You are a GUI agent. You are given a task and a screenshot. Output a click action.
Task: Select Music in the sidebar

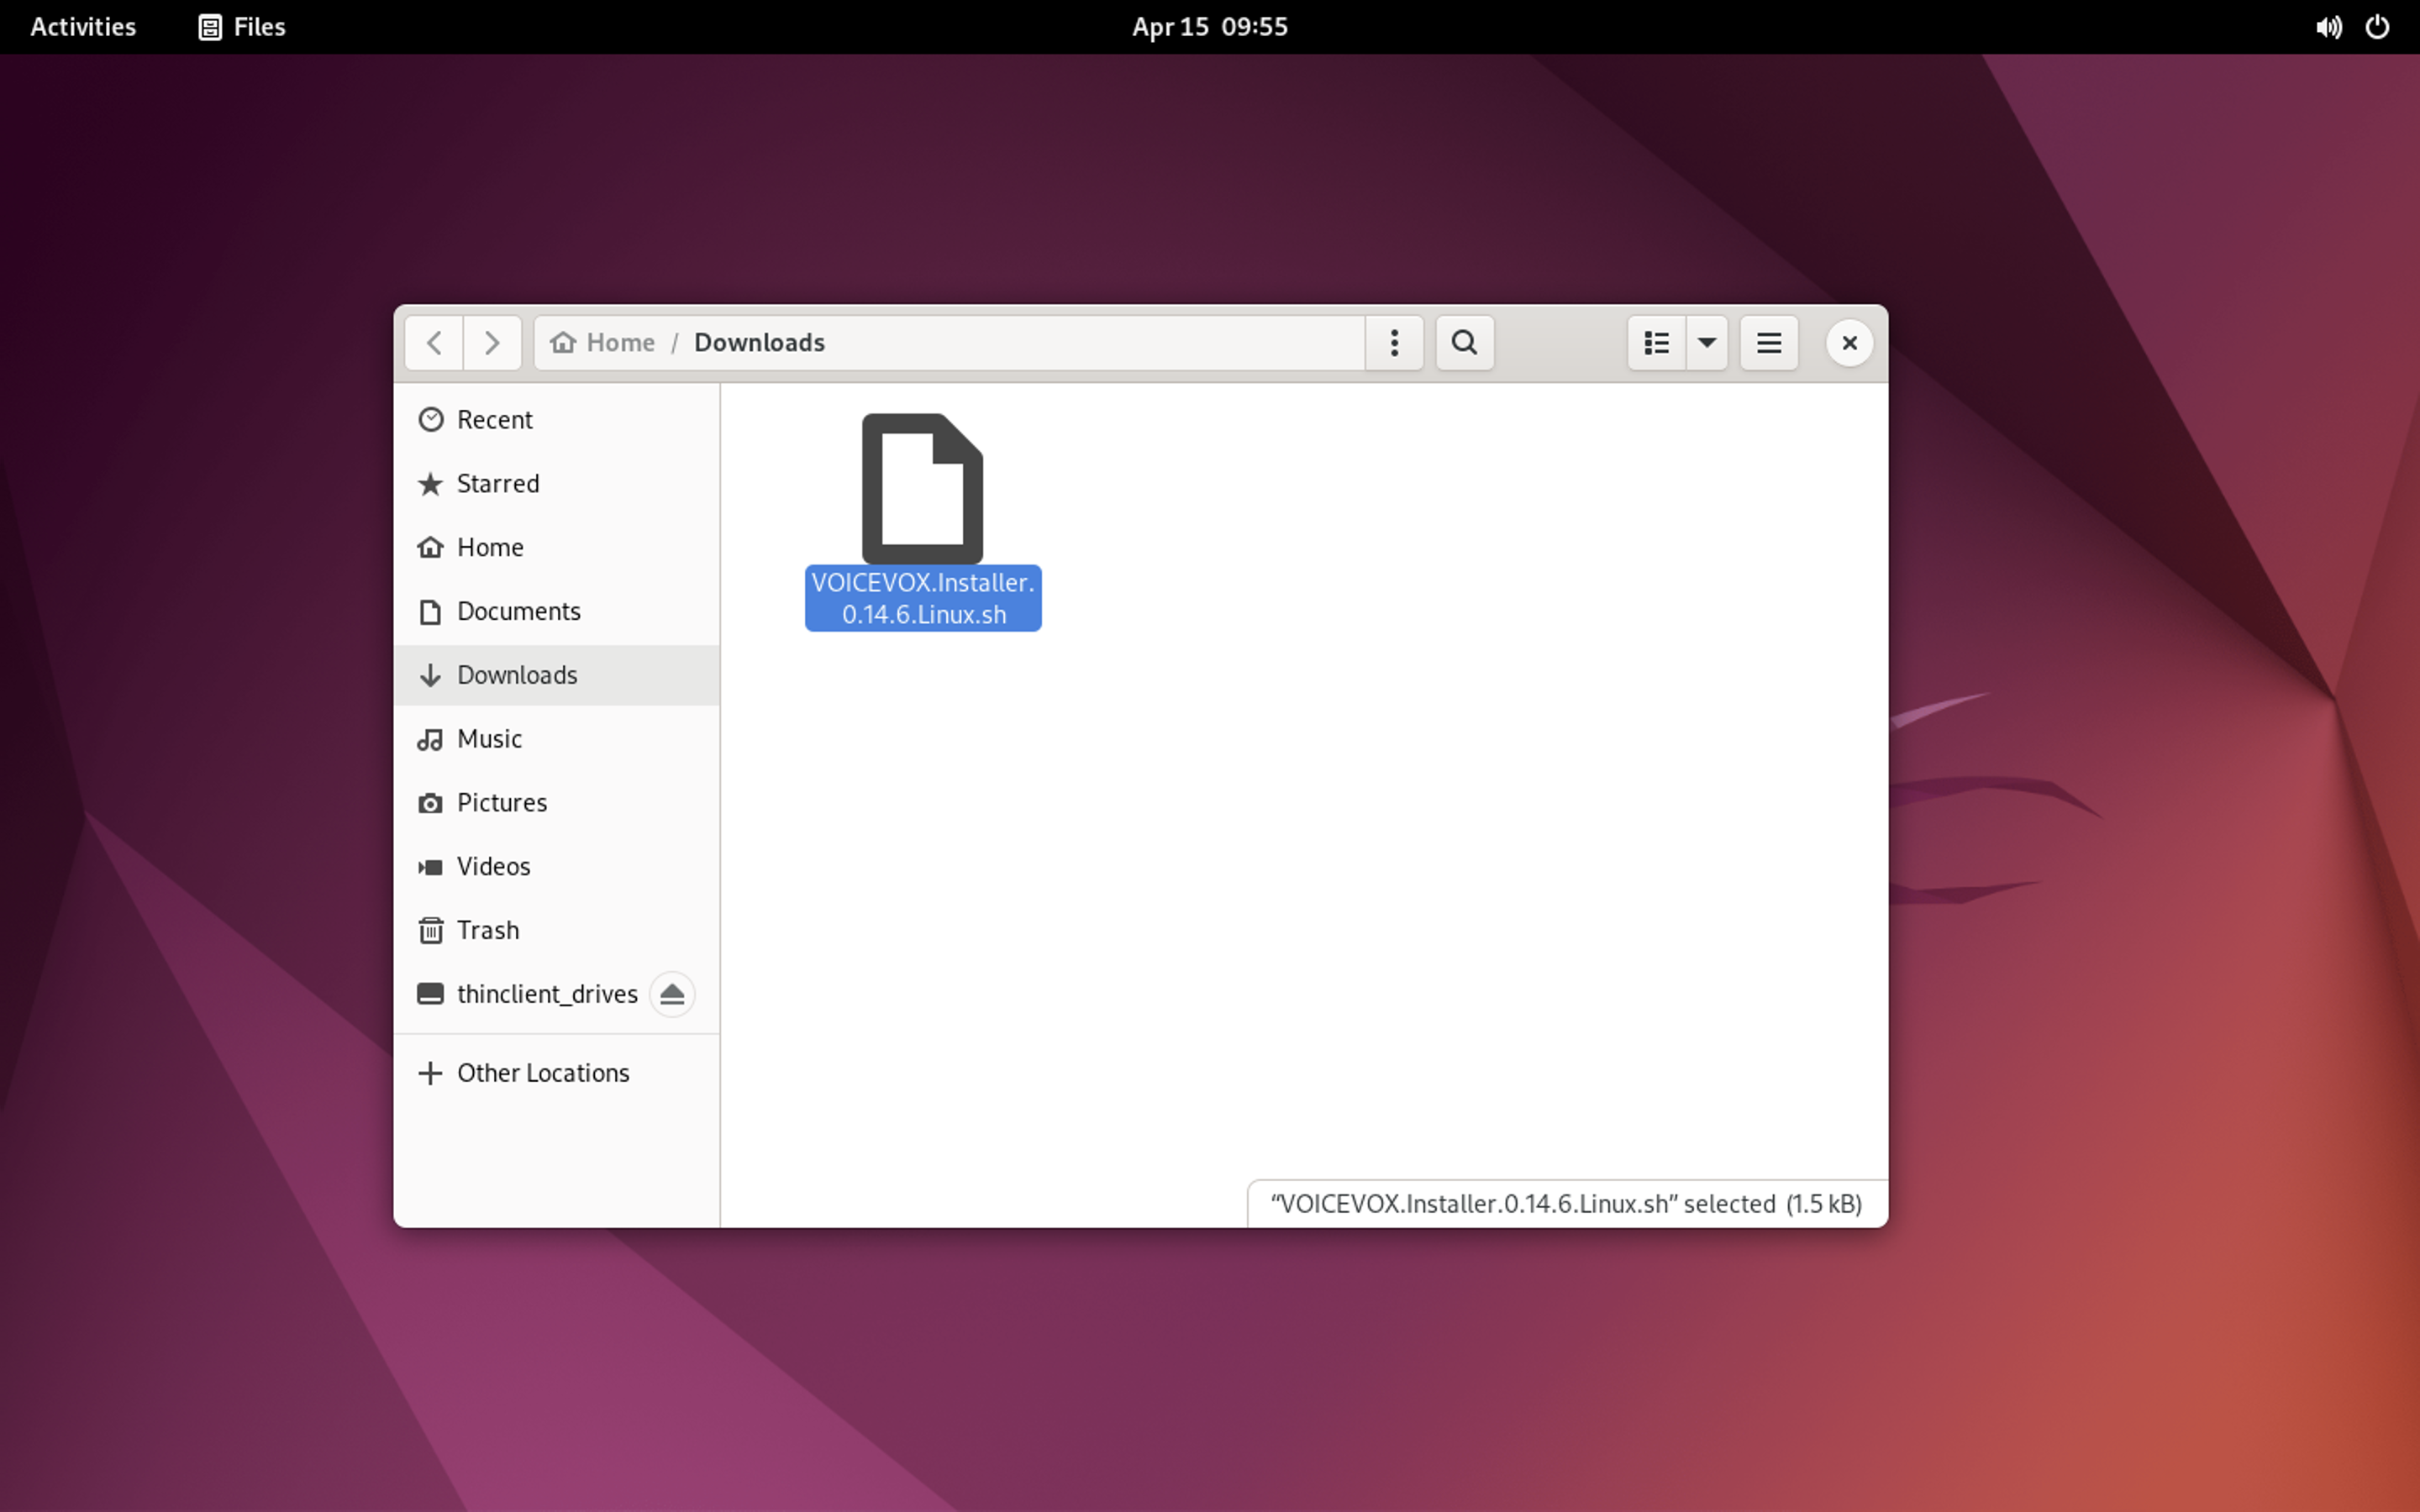point(488,739)
